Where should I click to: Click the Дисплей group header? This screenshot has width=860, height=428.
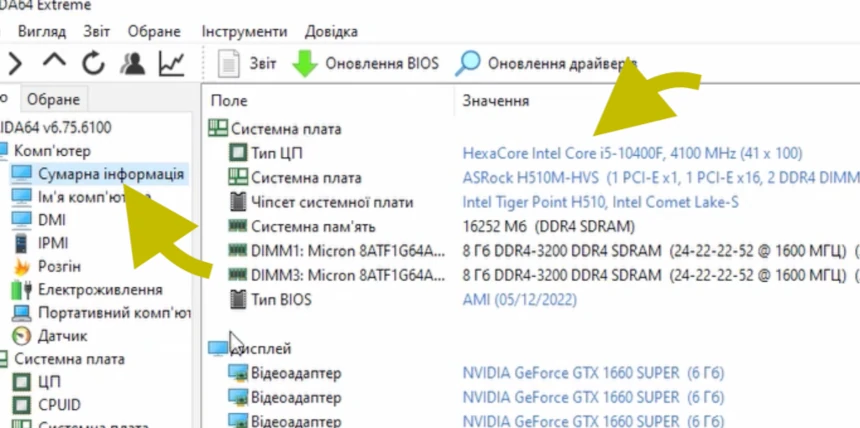[261, 348]
